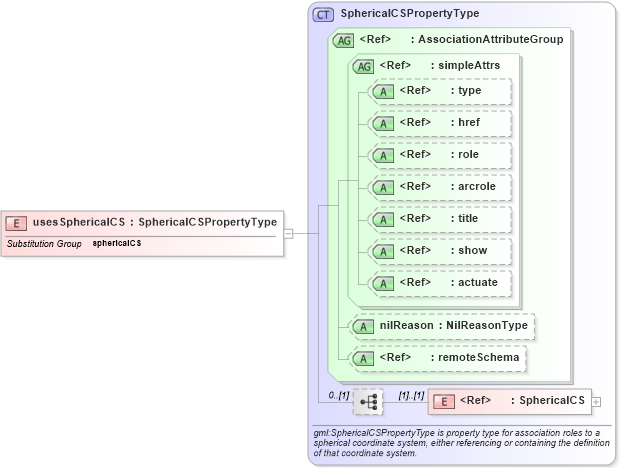
Task: Click the AG icon of AssociationAttributeGroup
Action: (343, 40)
